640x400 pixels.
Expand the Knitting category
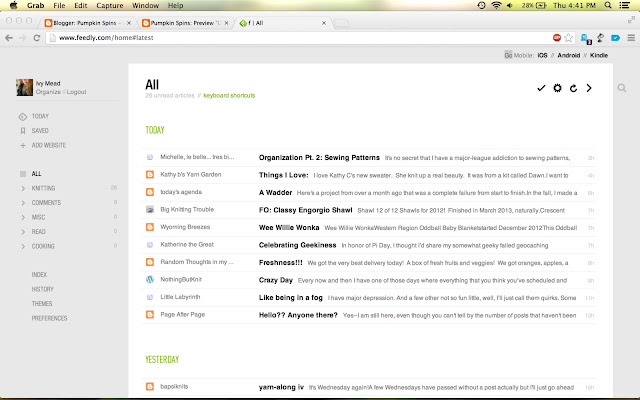[23, 189]
